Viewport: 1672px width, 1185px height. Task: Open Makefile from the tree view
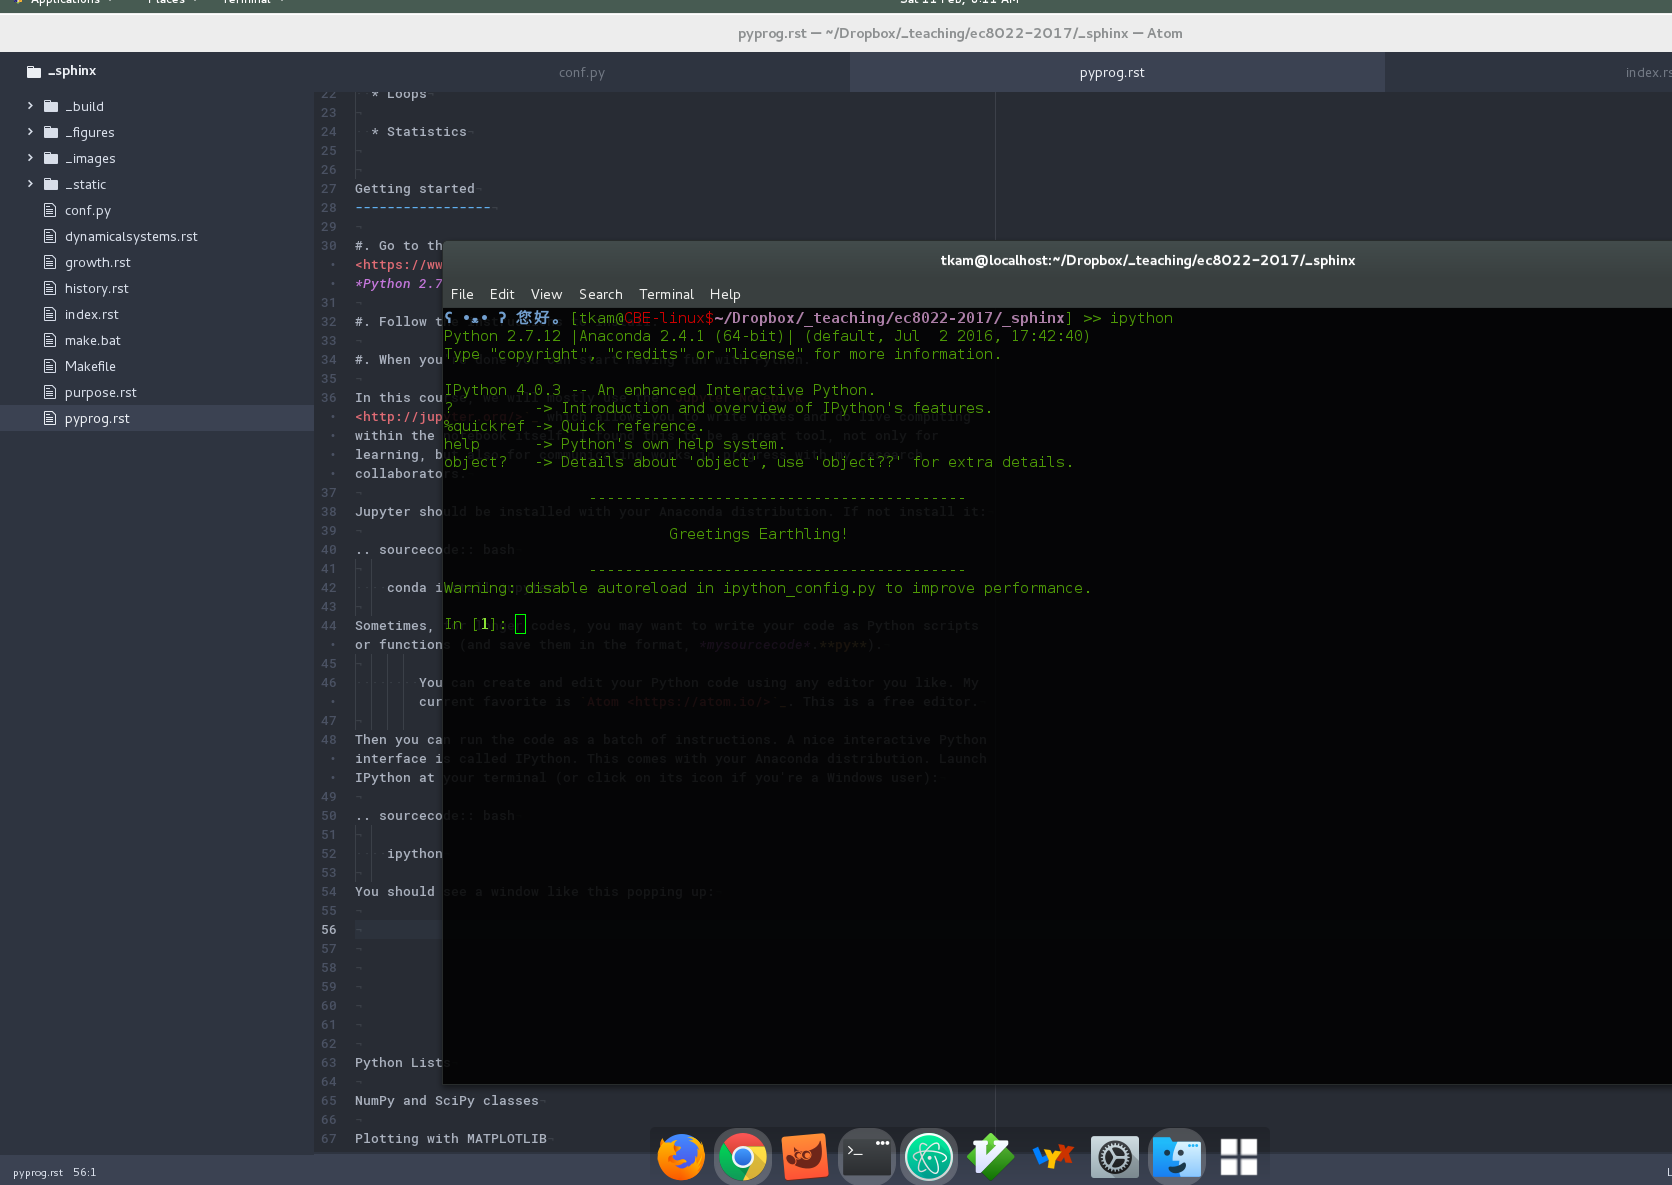click(90, 366)
